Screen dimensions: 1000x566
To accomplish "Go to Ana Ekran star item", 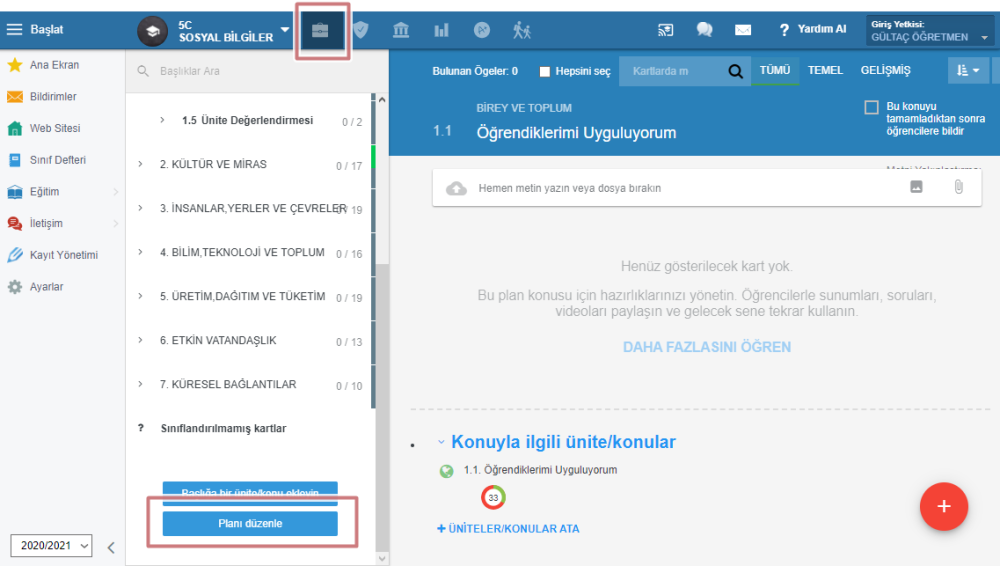I will 43,64.
